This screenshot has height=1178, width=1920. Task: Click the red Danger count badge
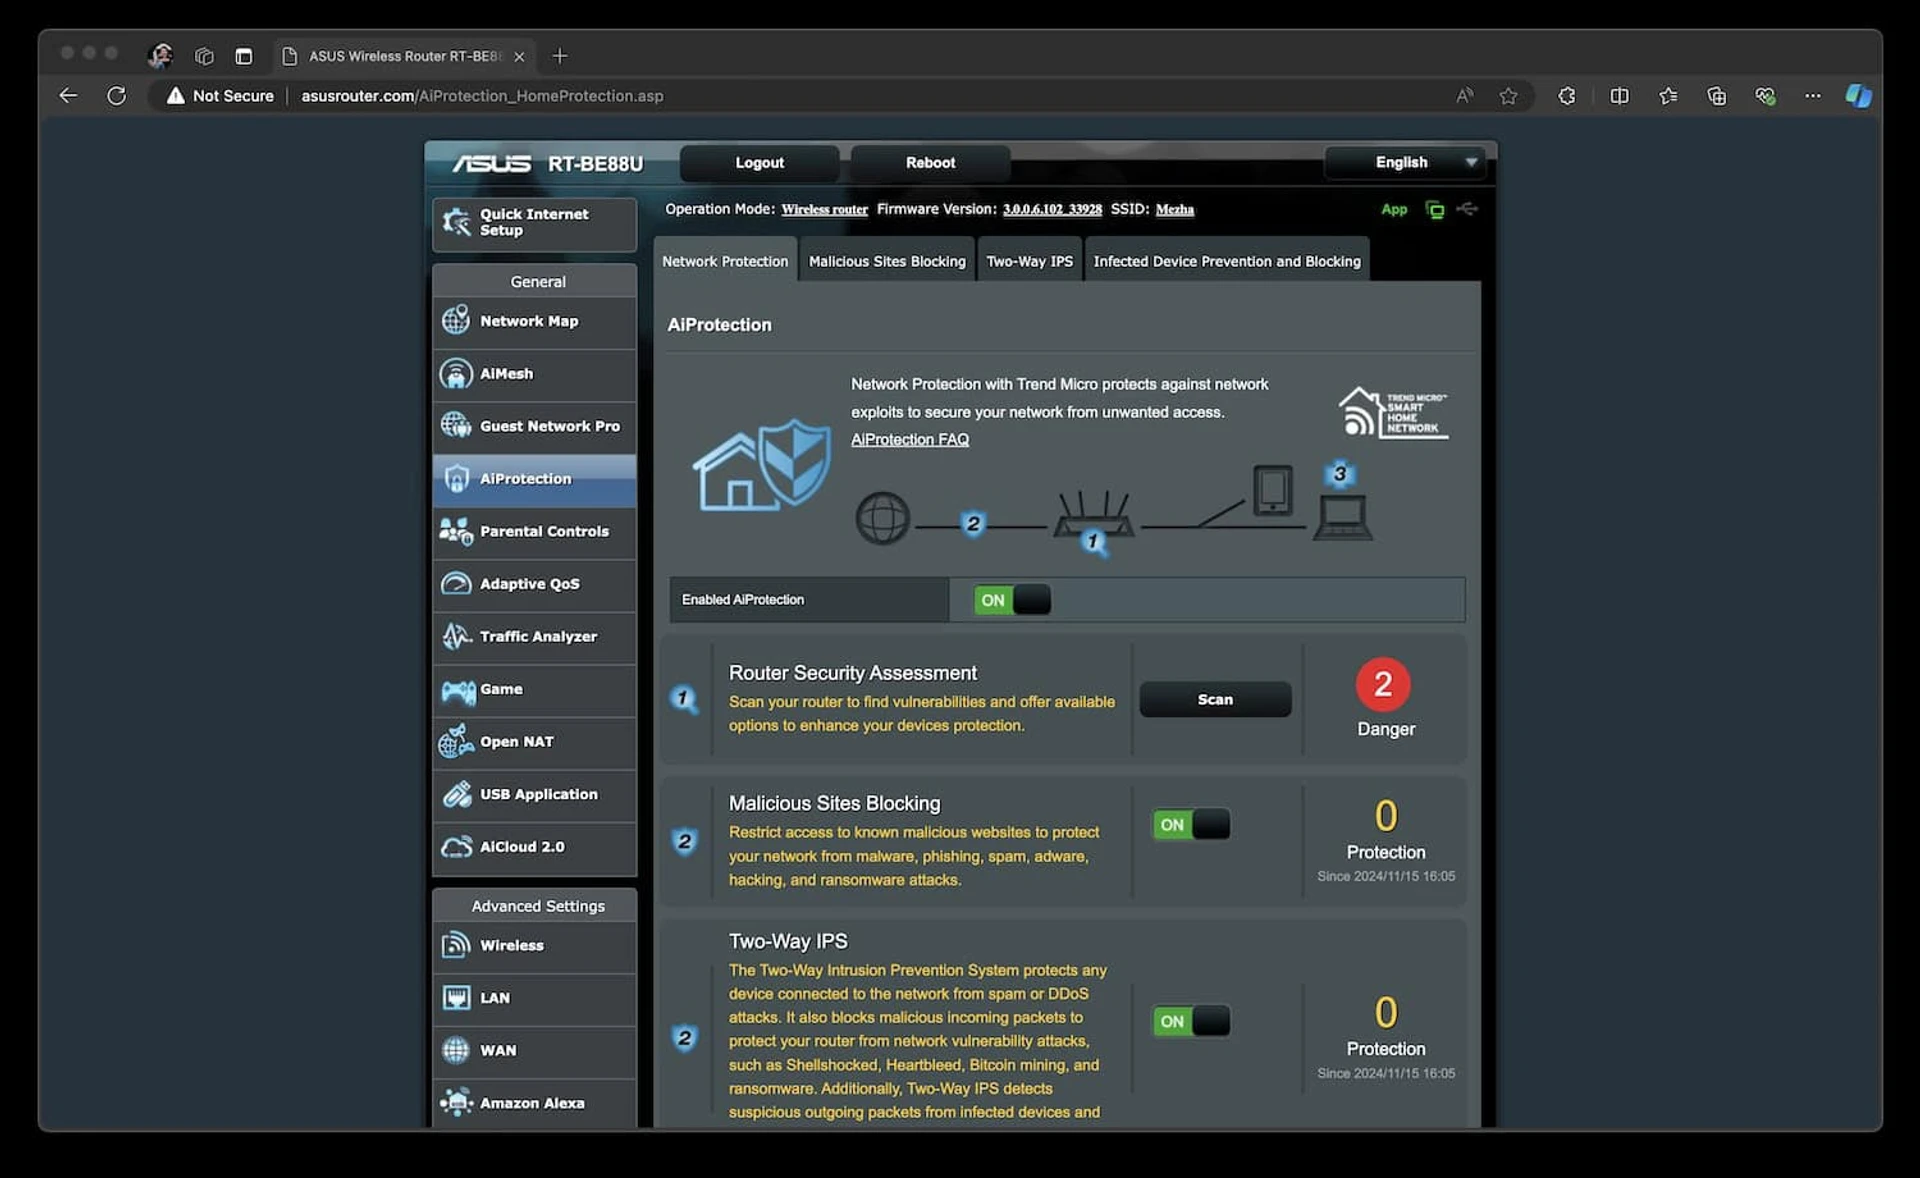(1383, 684)
